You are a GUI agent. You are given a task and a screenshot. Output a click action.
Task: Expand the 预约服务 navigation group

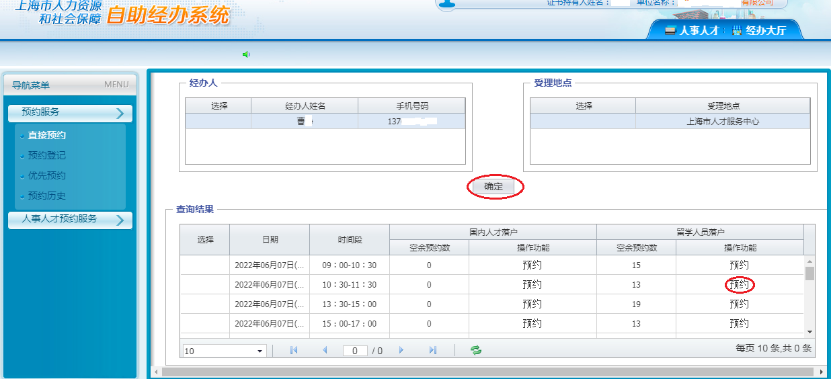pyautogui.click(x=70, y=113)
